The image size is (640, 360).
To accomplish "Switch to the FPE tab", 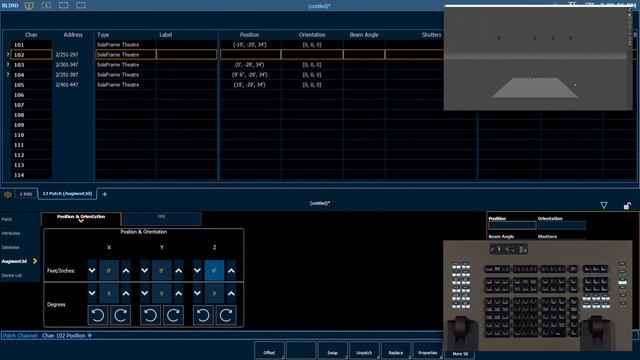I will tap(161, 218).
